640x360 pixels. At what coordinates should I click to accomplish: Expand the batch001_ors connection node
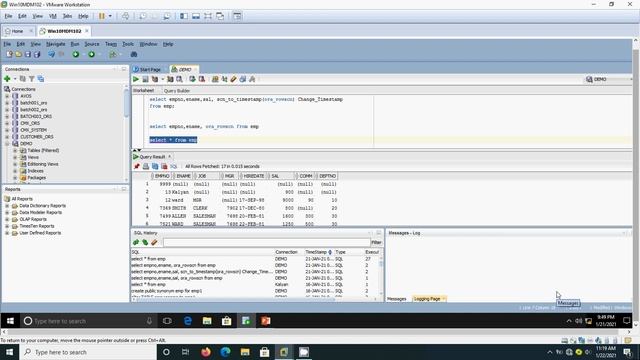(x=7, y=103)
